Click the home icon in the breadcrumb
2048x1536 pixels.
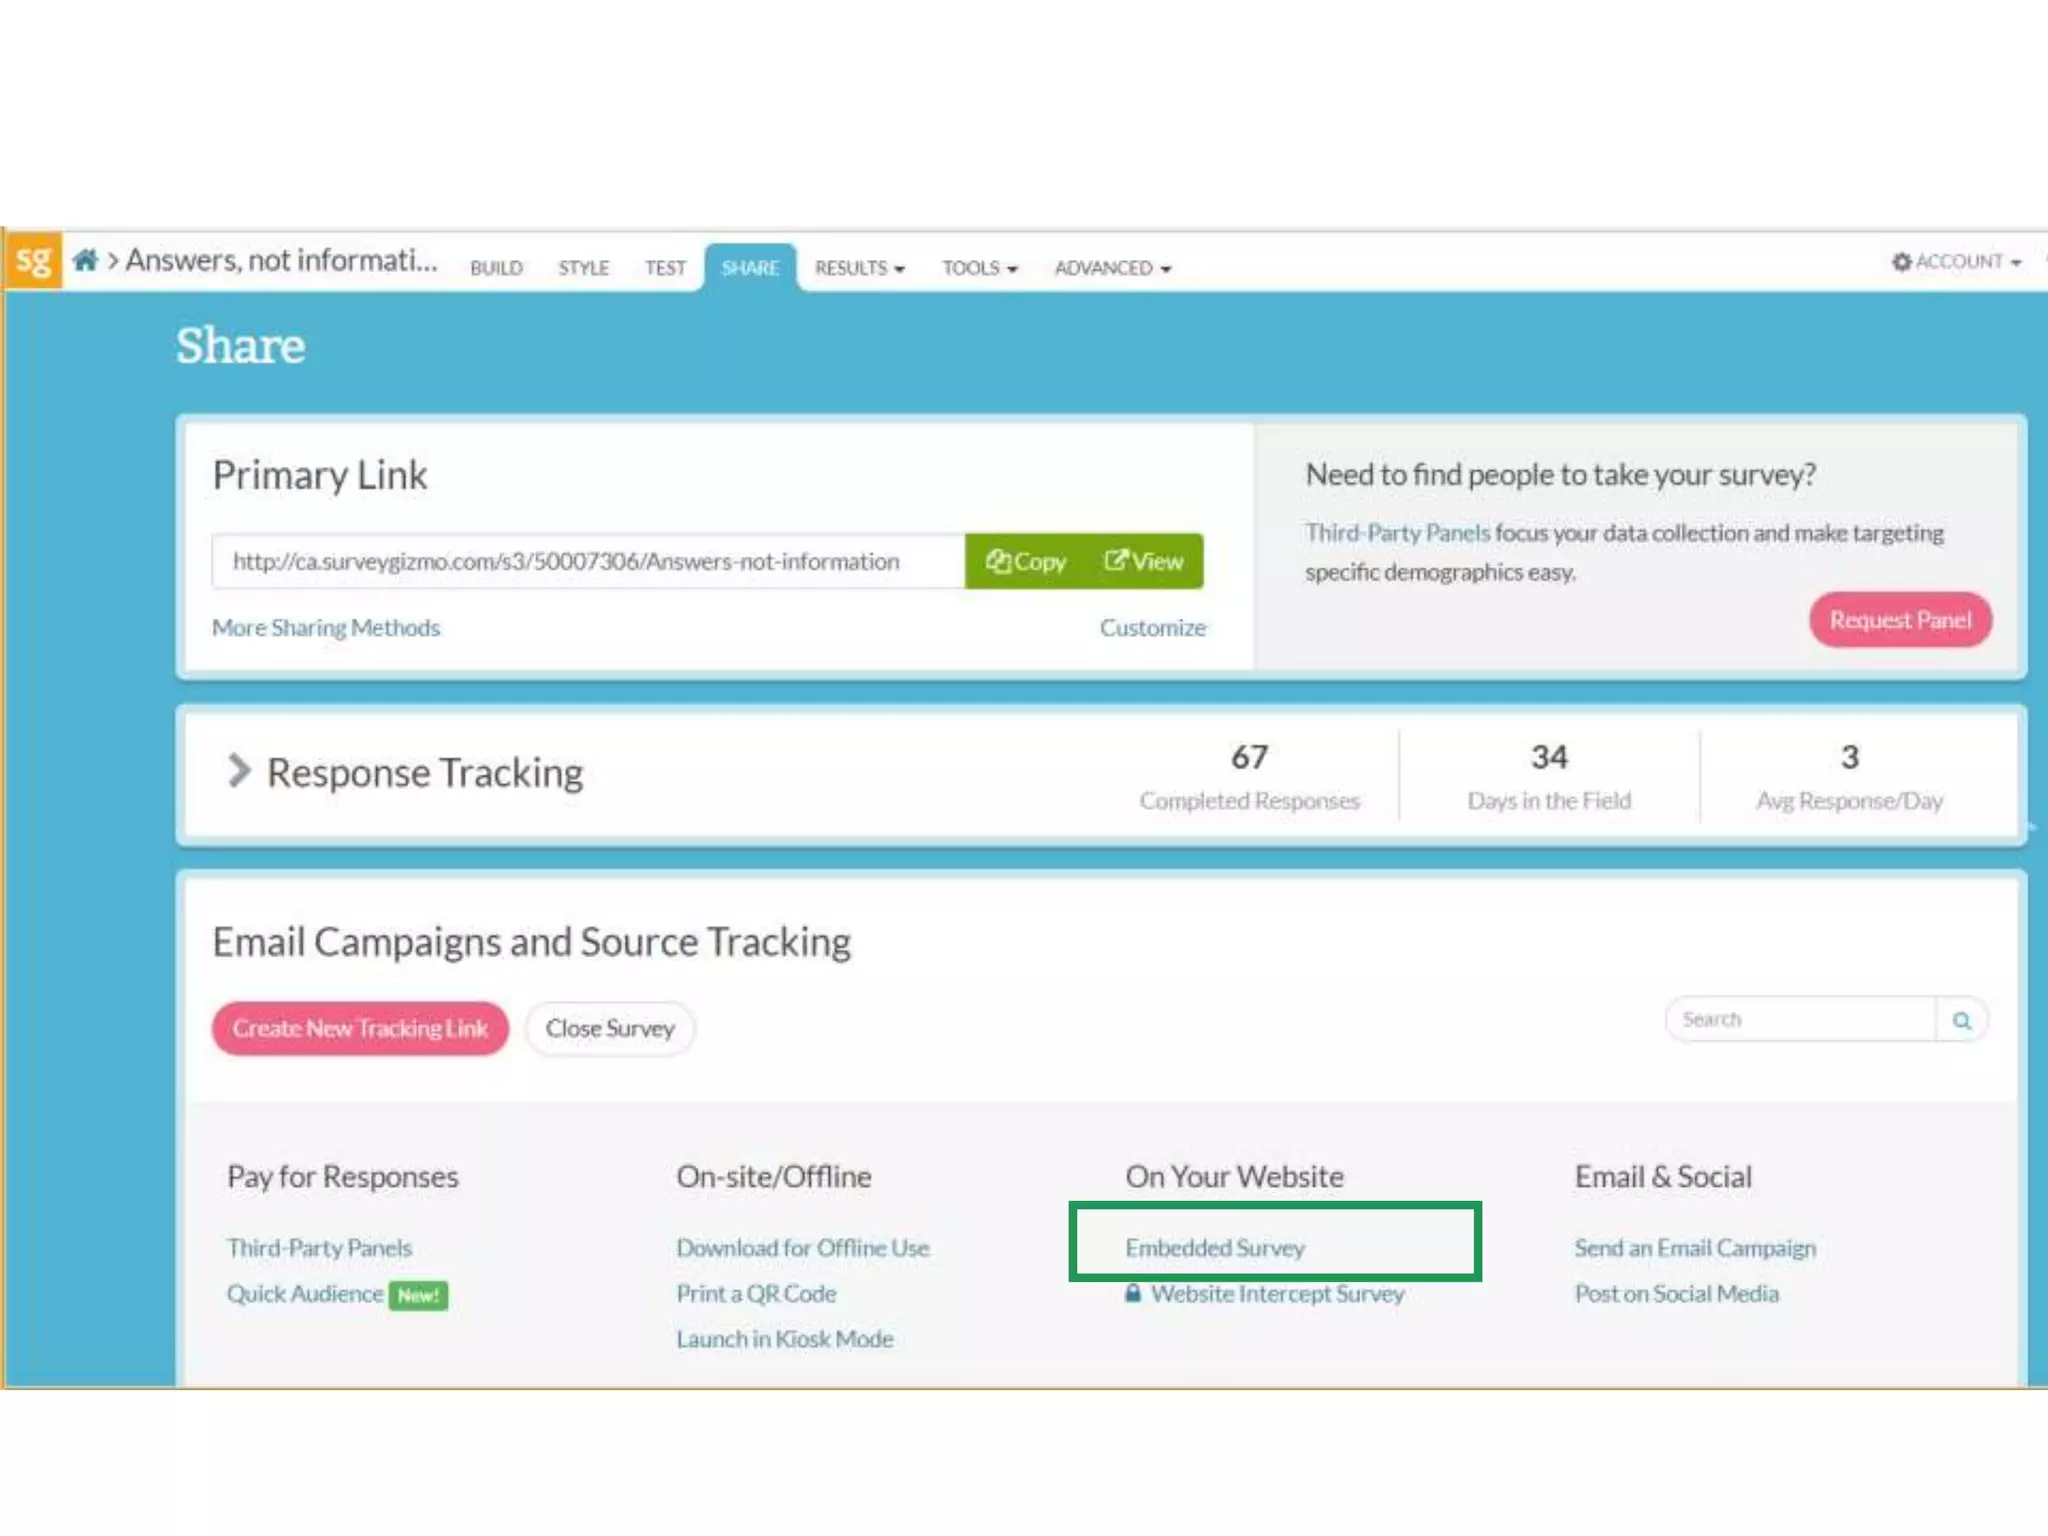tap(85, 261)
